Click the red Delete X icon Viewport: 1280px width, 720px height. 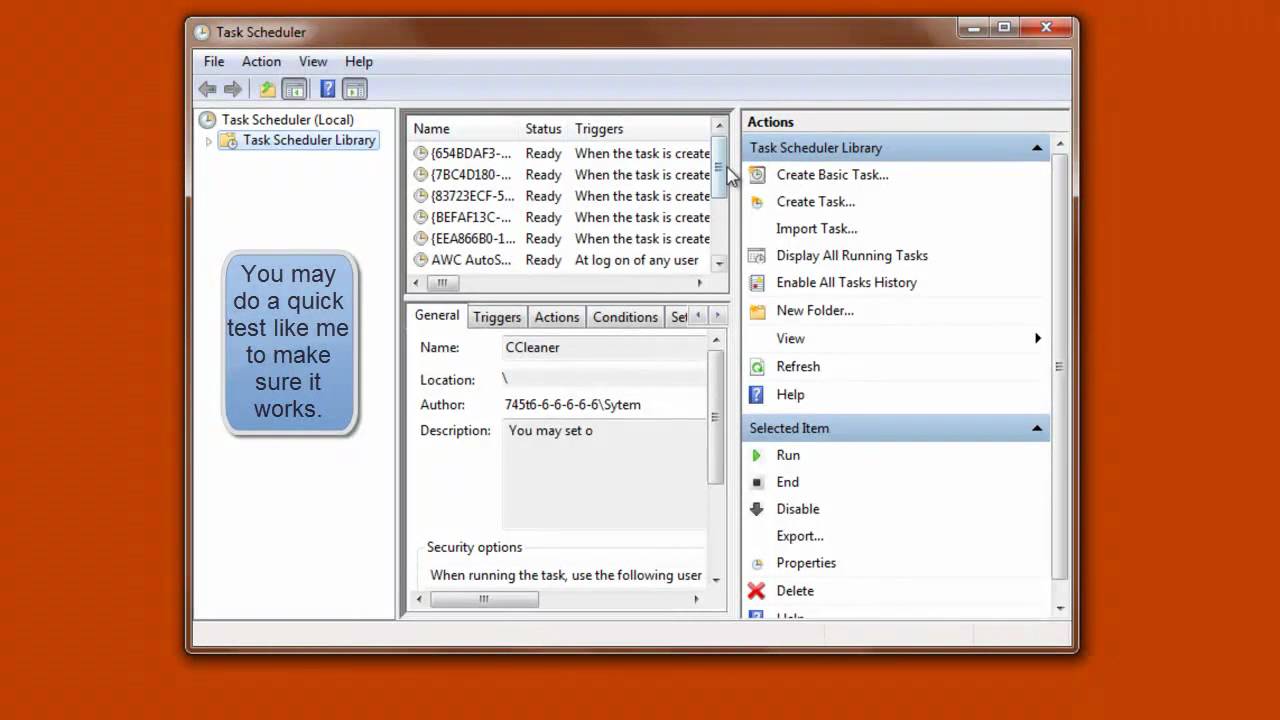click(757, 591)
